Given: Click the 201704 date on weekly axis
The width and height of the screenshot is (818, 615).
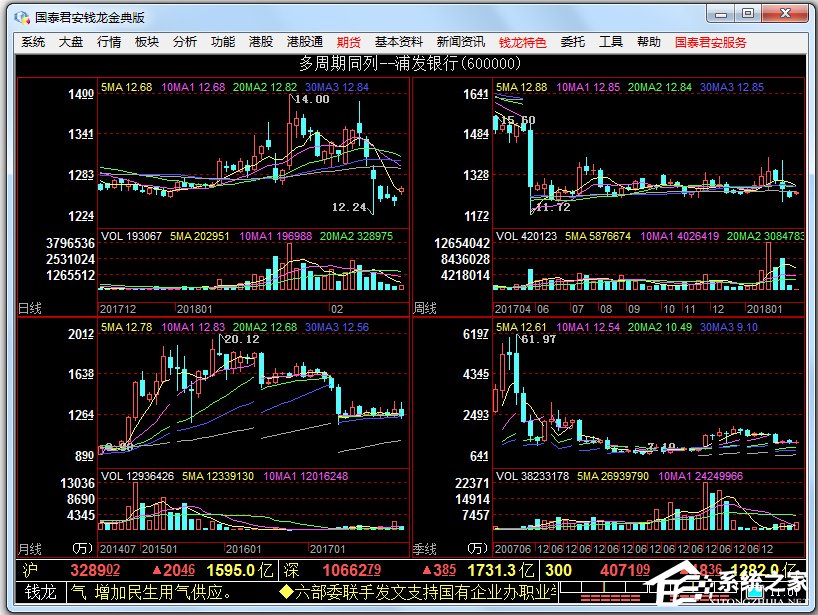Looking at the screenshot, I should [513, 309].
